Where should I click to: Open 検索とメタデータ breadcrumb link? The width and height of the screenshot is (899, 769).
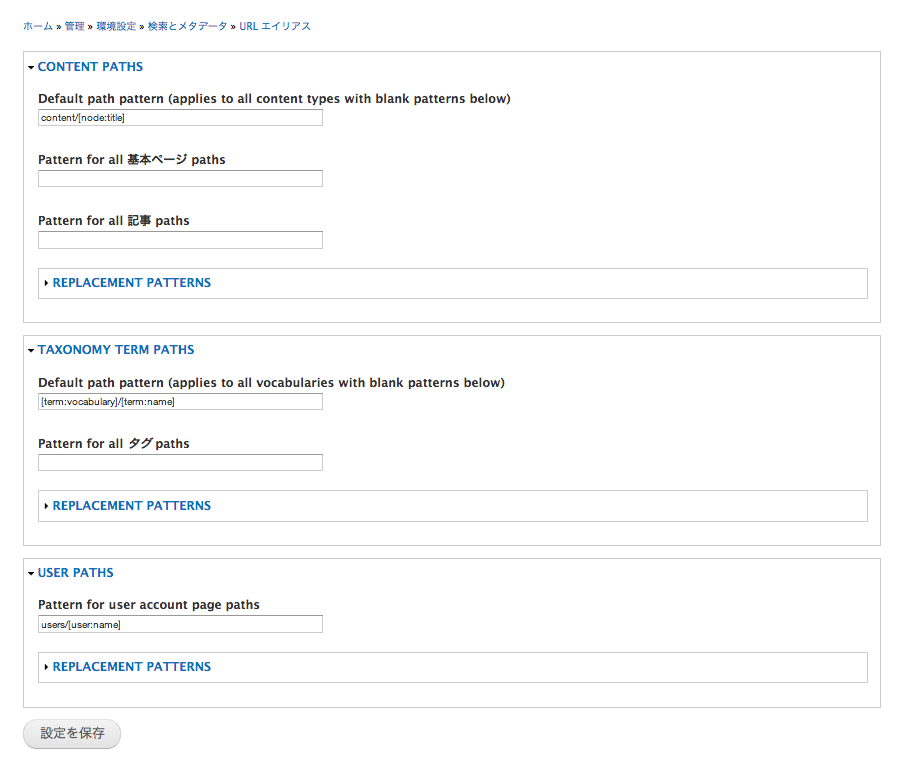(188, 26)
